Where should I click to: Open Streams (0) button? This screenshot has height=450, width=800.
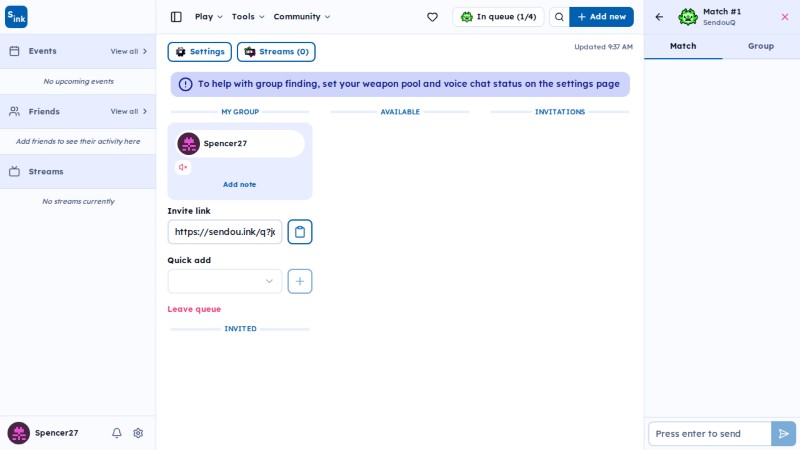[x=276, y=52]
